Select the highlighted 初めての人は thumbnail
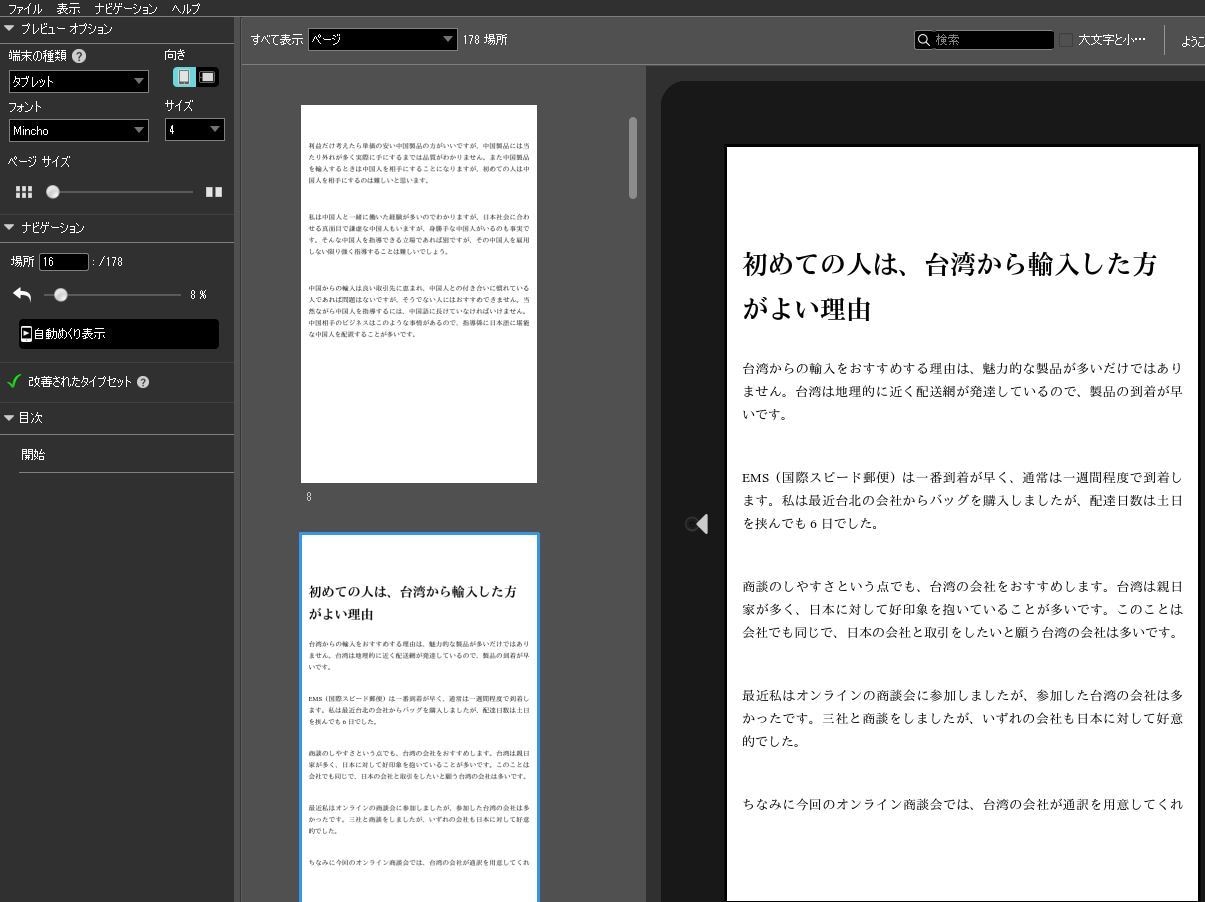This screenshot has width=1205, height=902. click(x=419, y=718)
